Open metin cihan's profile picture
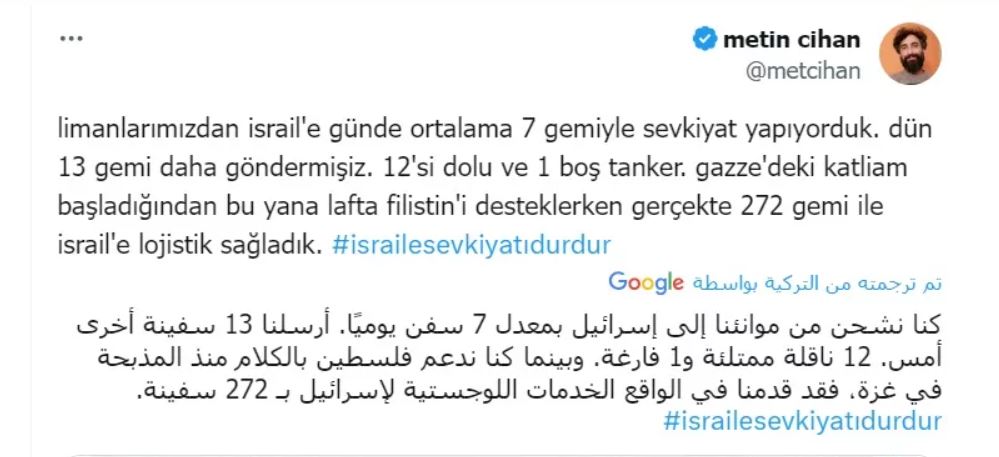Image resolution: width=999 pixels, height=457 pixels. (x=908, y=55)
